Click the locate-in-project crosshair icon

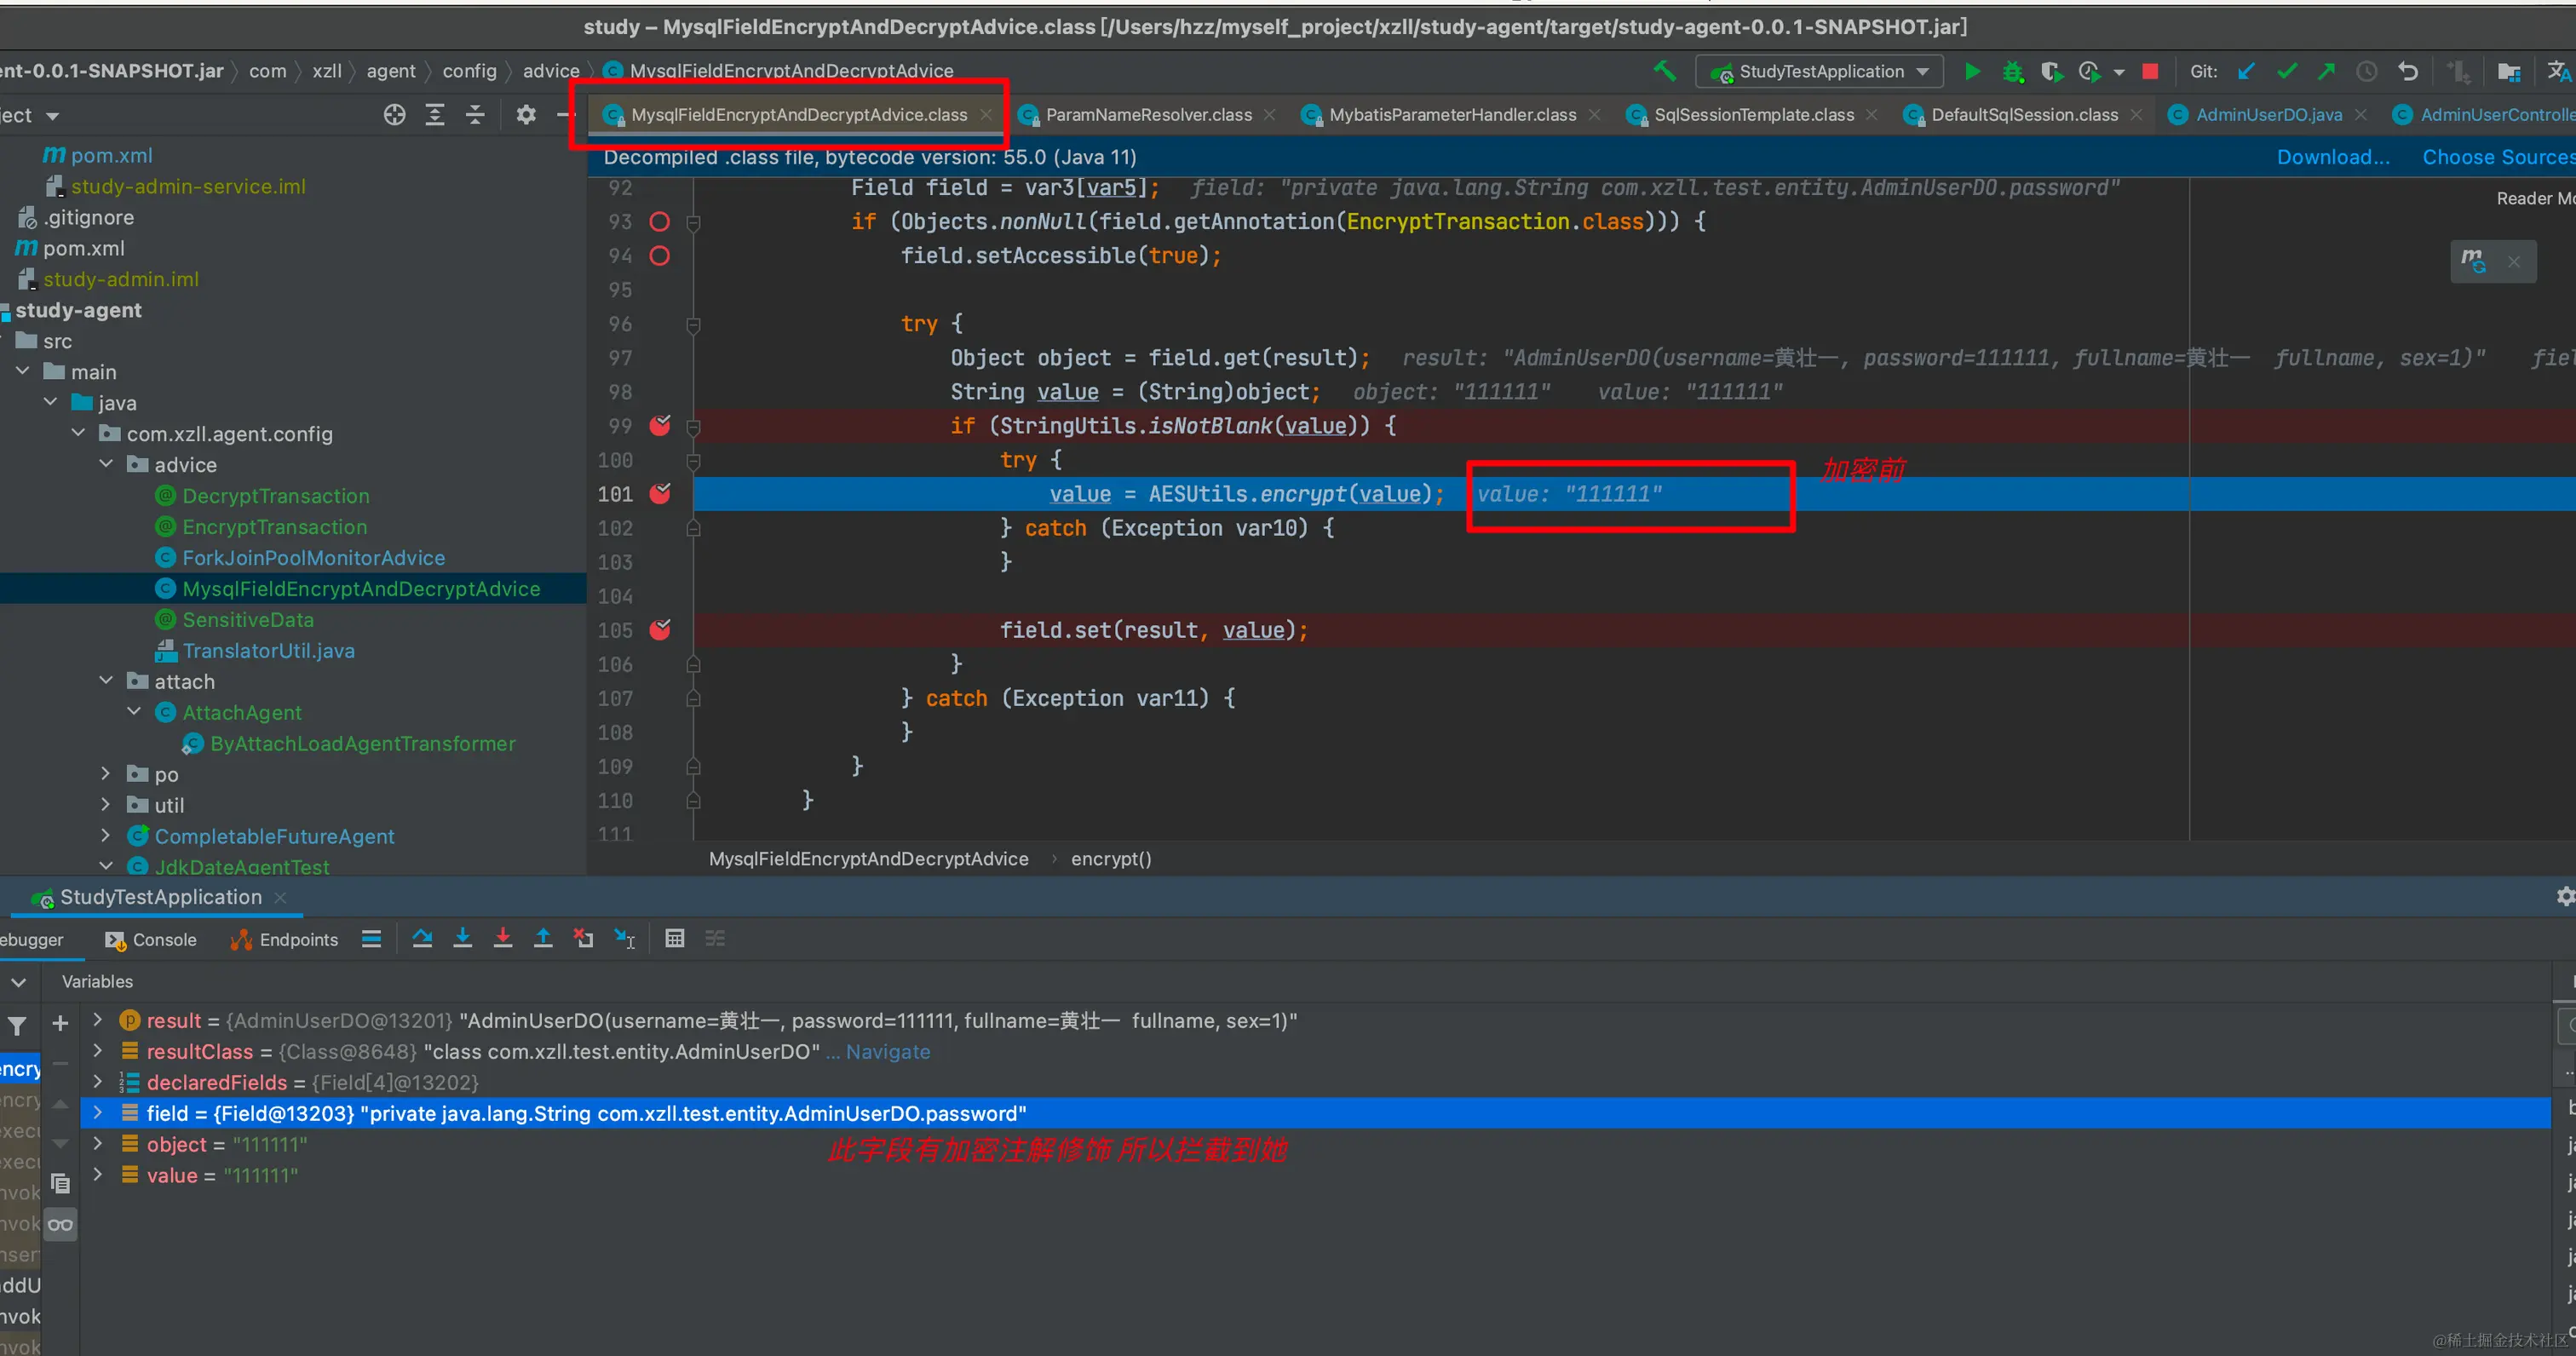pyautogui.click(x=394, y=115)
